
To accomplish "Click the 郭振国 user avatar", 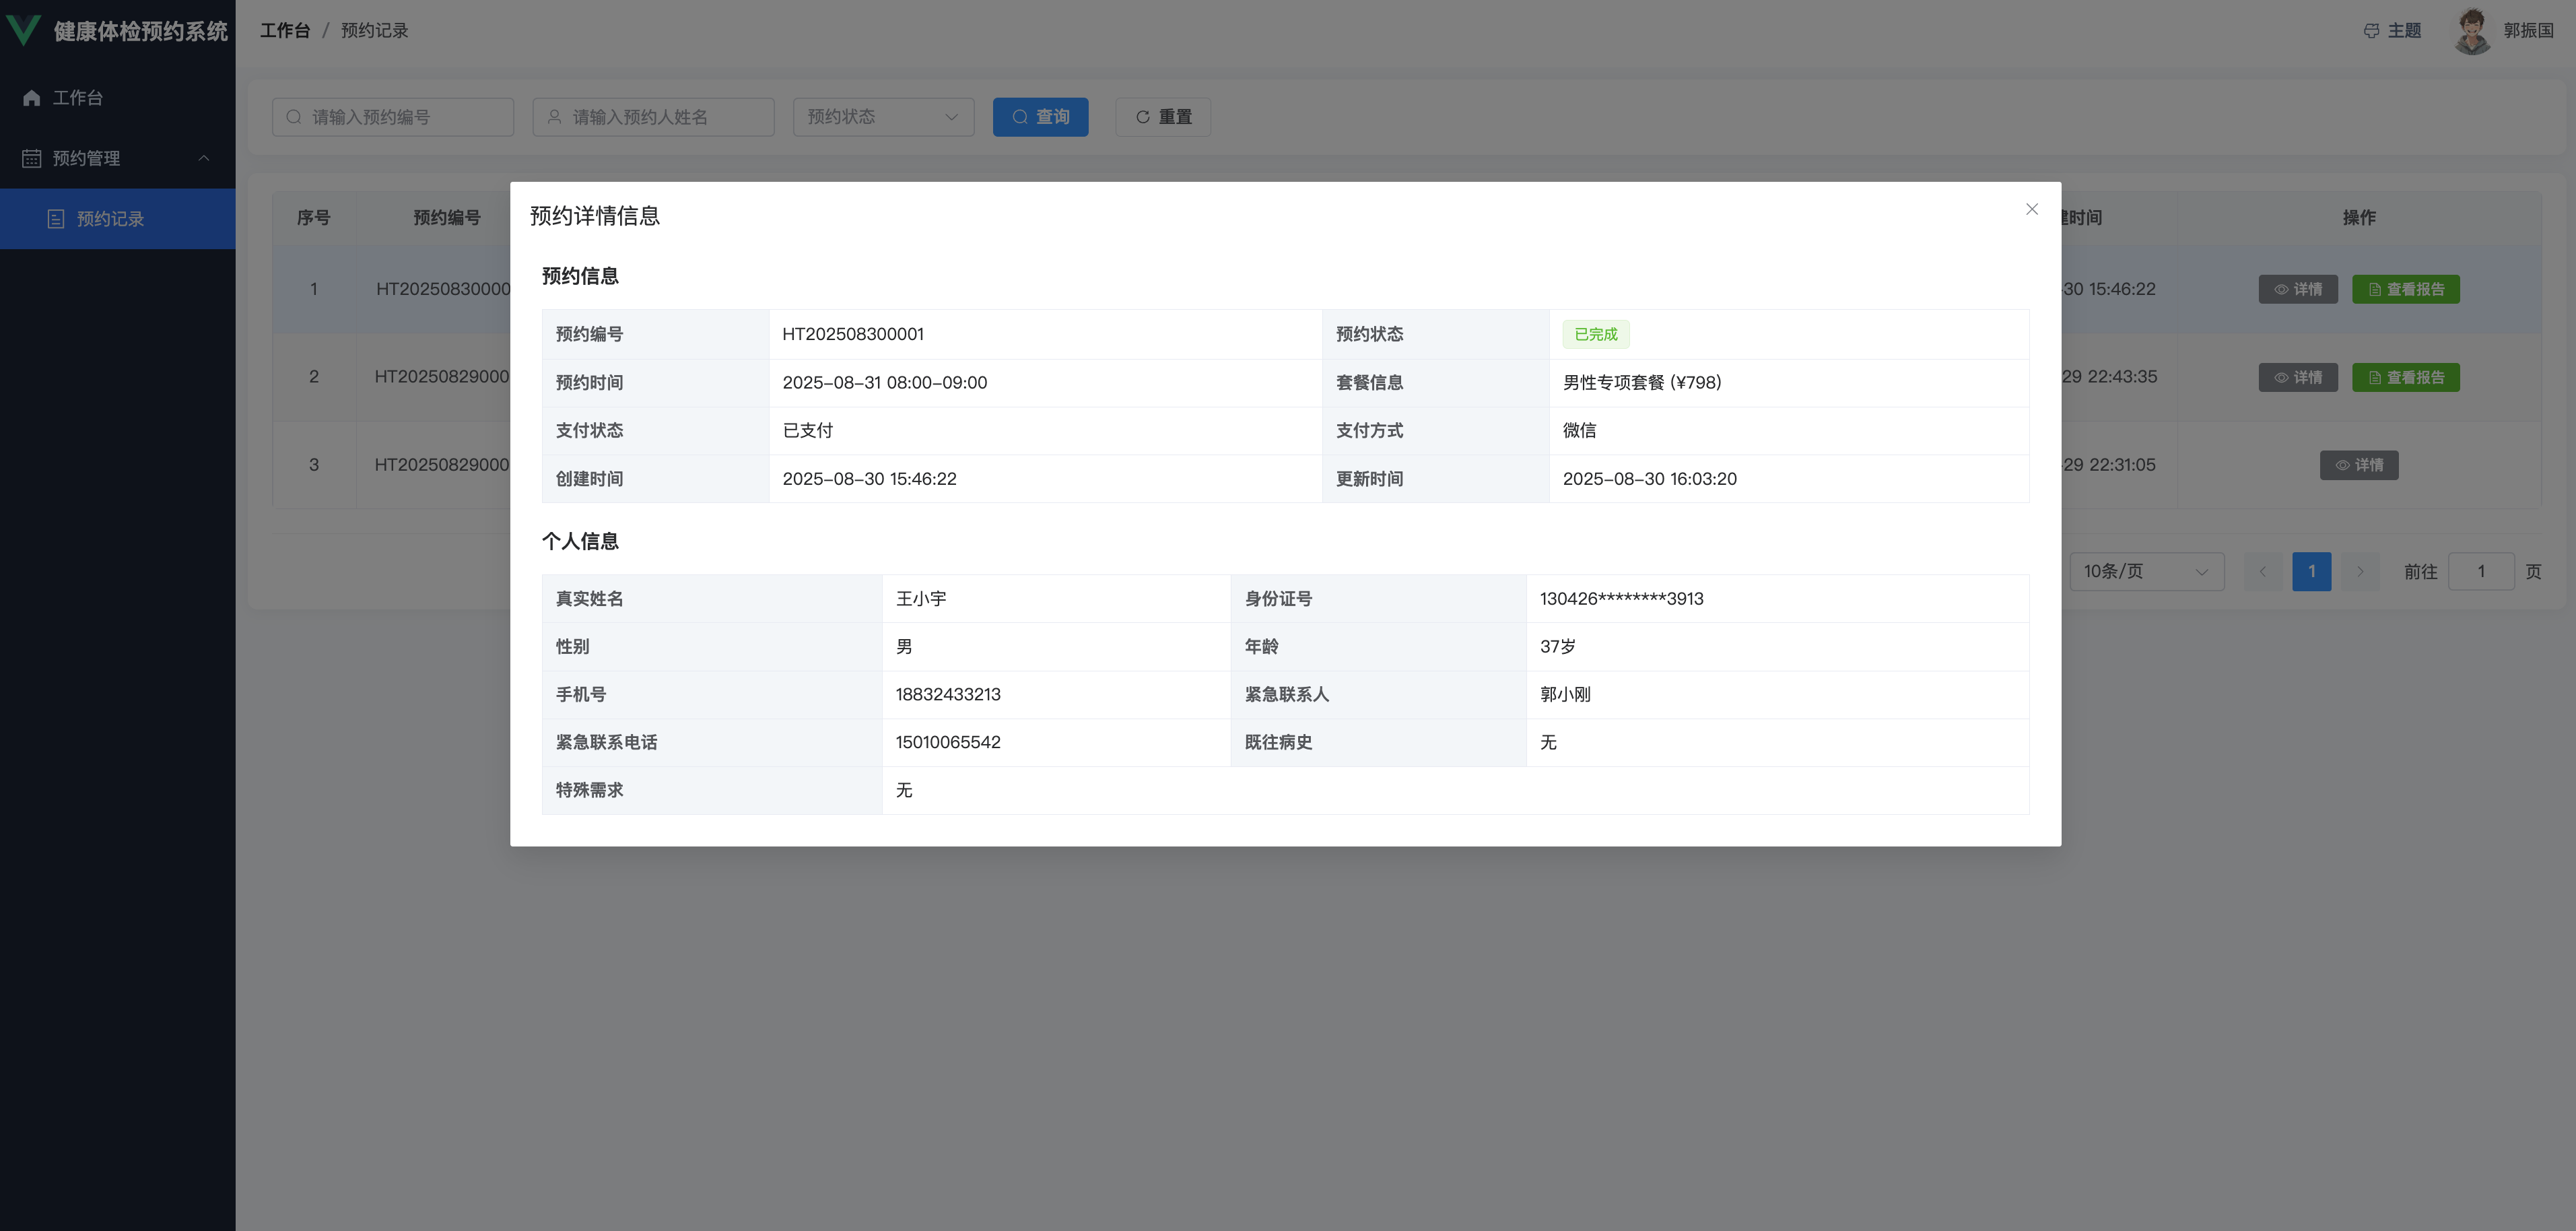I will click(x=2473, y=31).
